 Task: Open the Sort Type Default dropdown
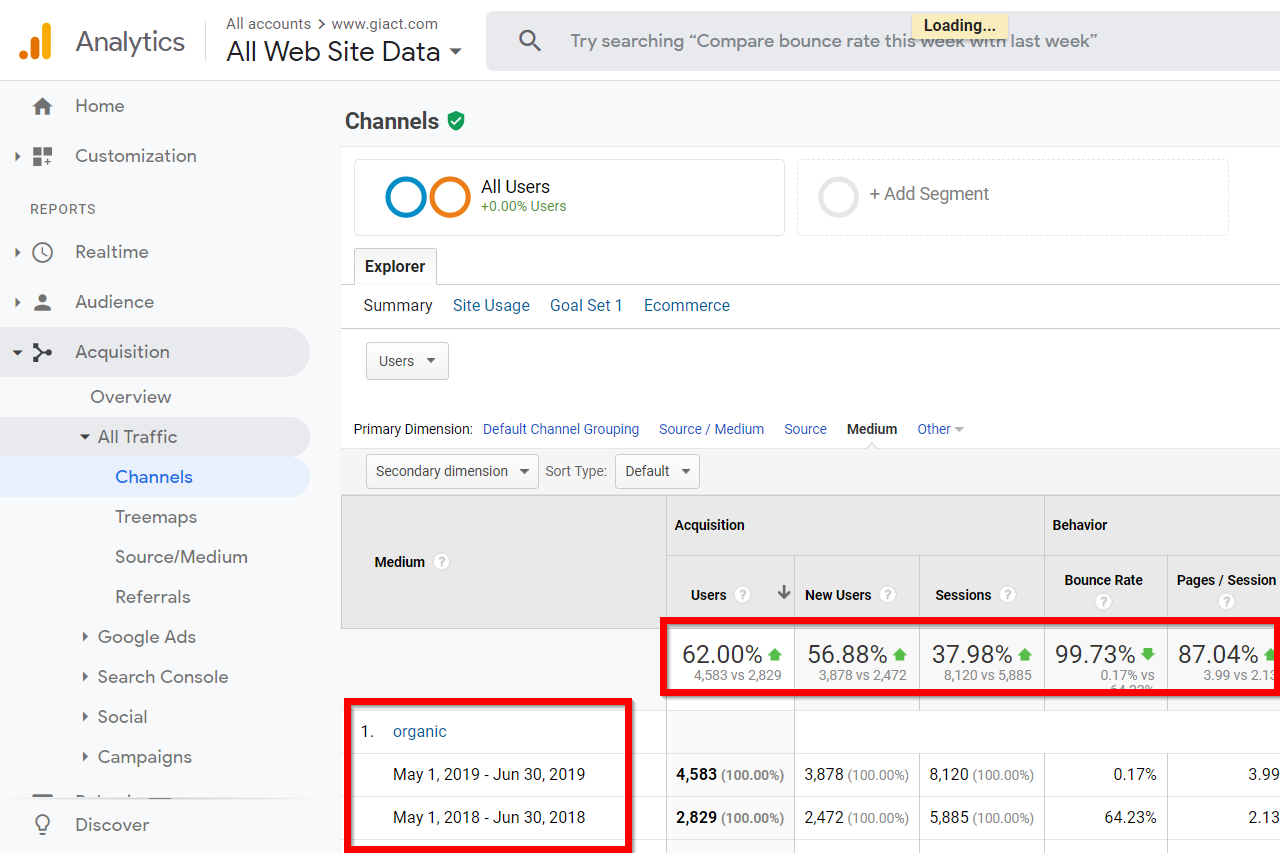coord(657,471)
